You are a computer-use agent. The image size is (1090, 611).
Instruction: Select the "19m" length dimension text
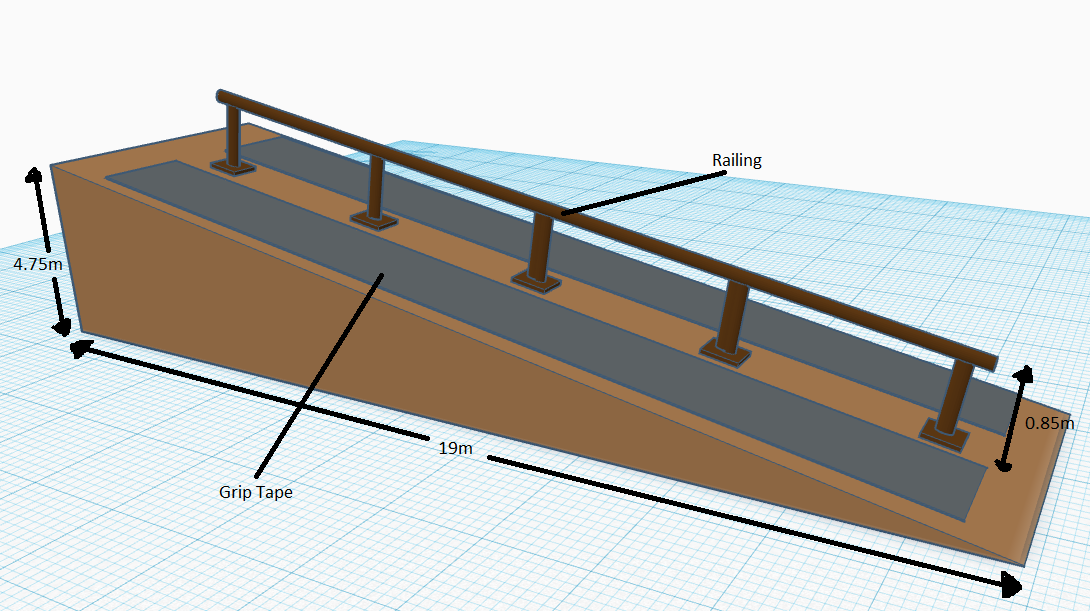(455, 448)
